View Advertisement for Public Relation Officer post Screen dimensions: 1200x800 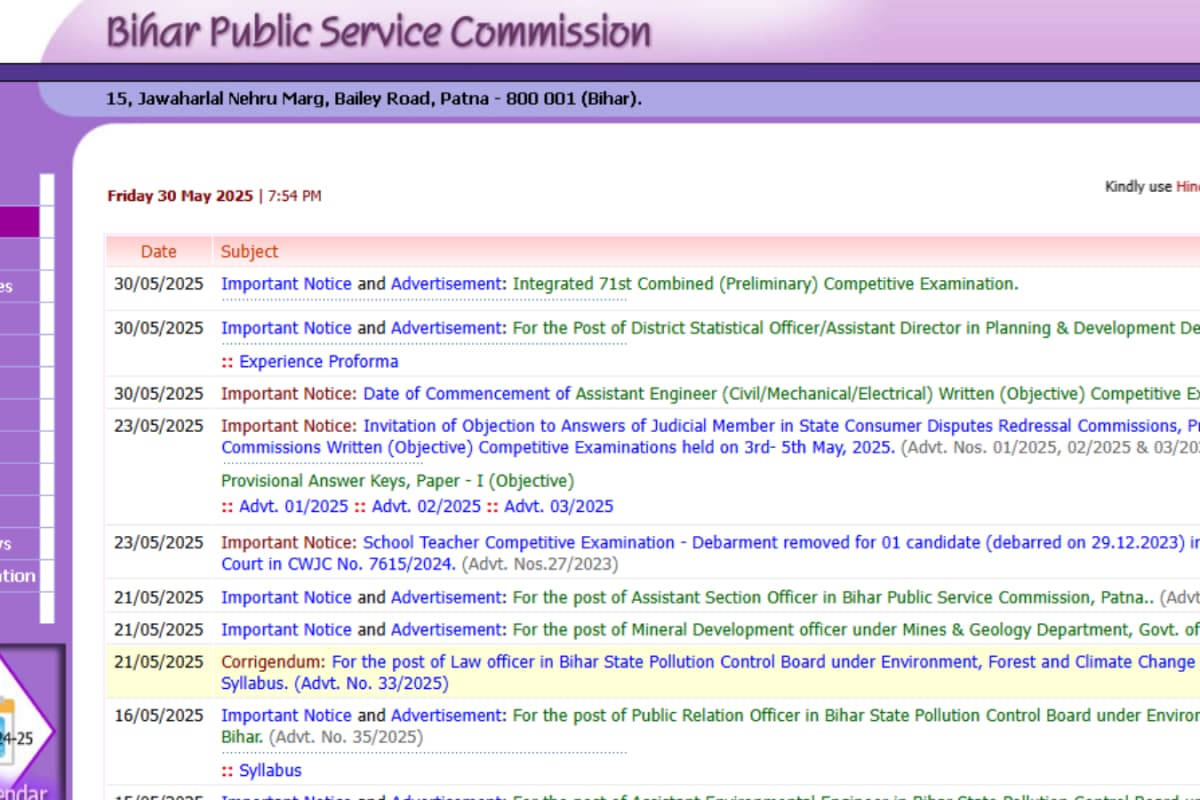tap(446, 716)
